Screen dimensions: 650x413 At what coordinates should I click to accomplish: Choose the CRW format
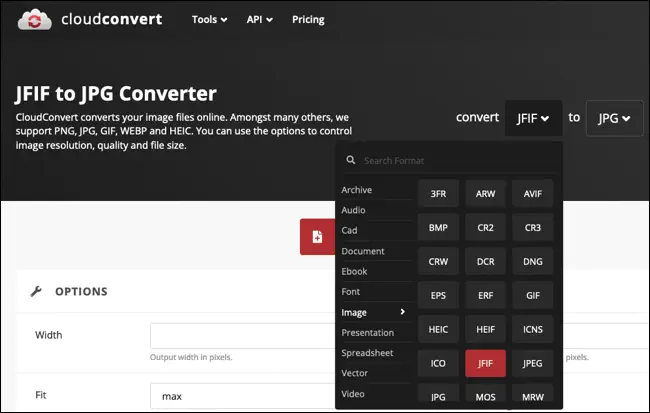438,262
